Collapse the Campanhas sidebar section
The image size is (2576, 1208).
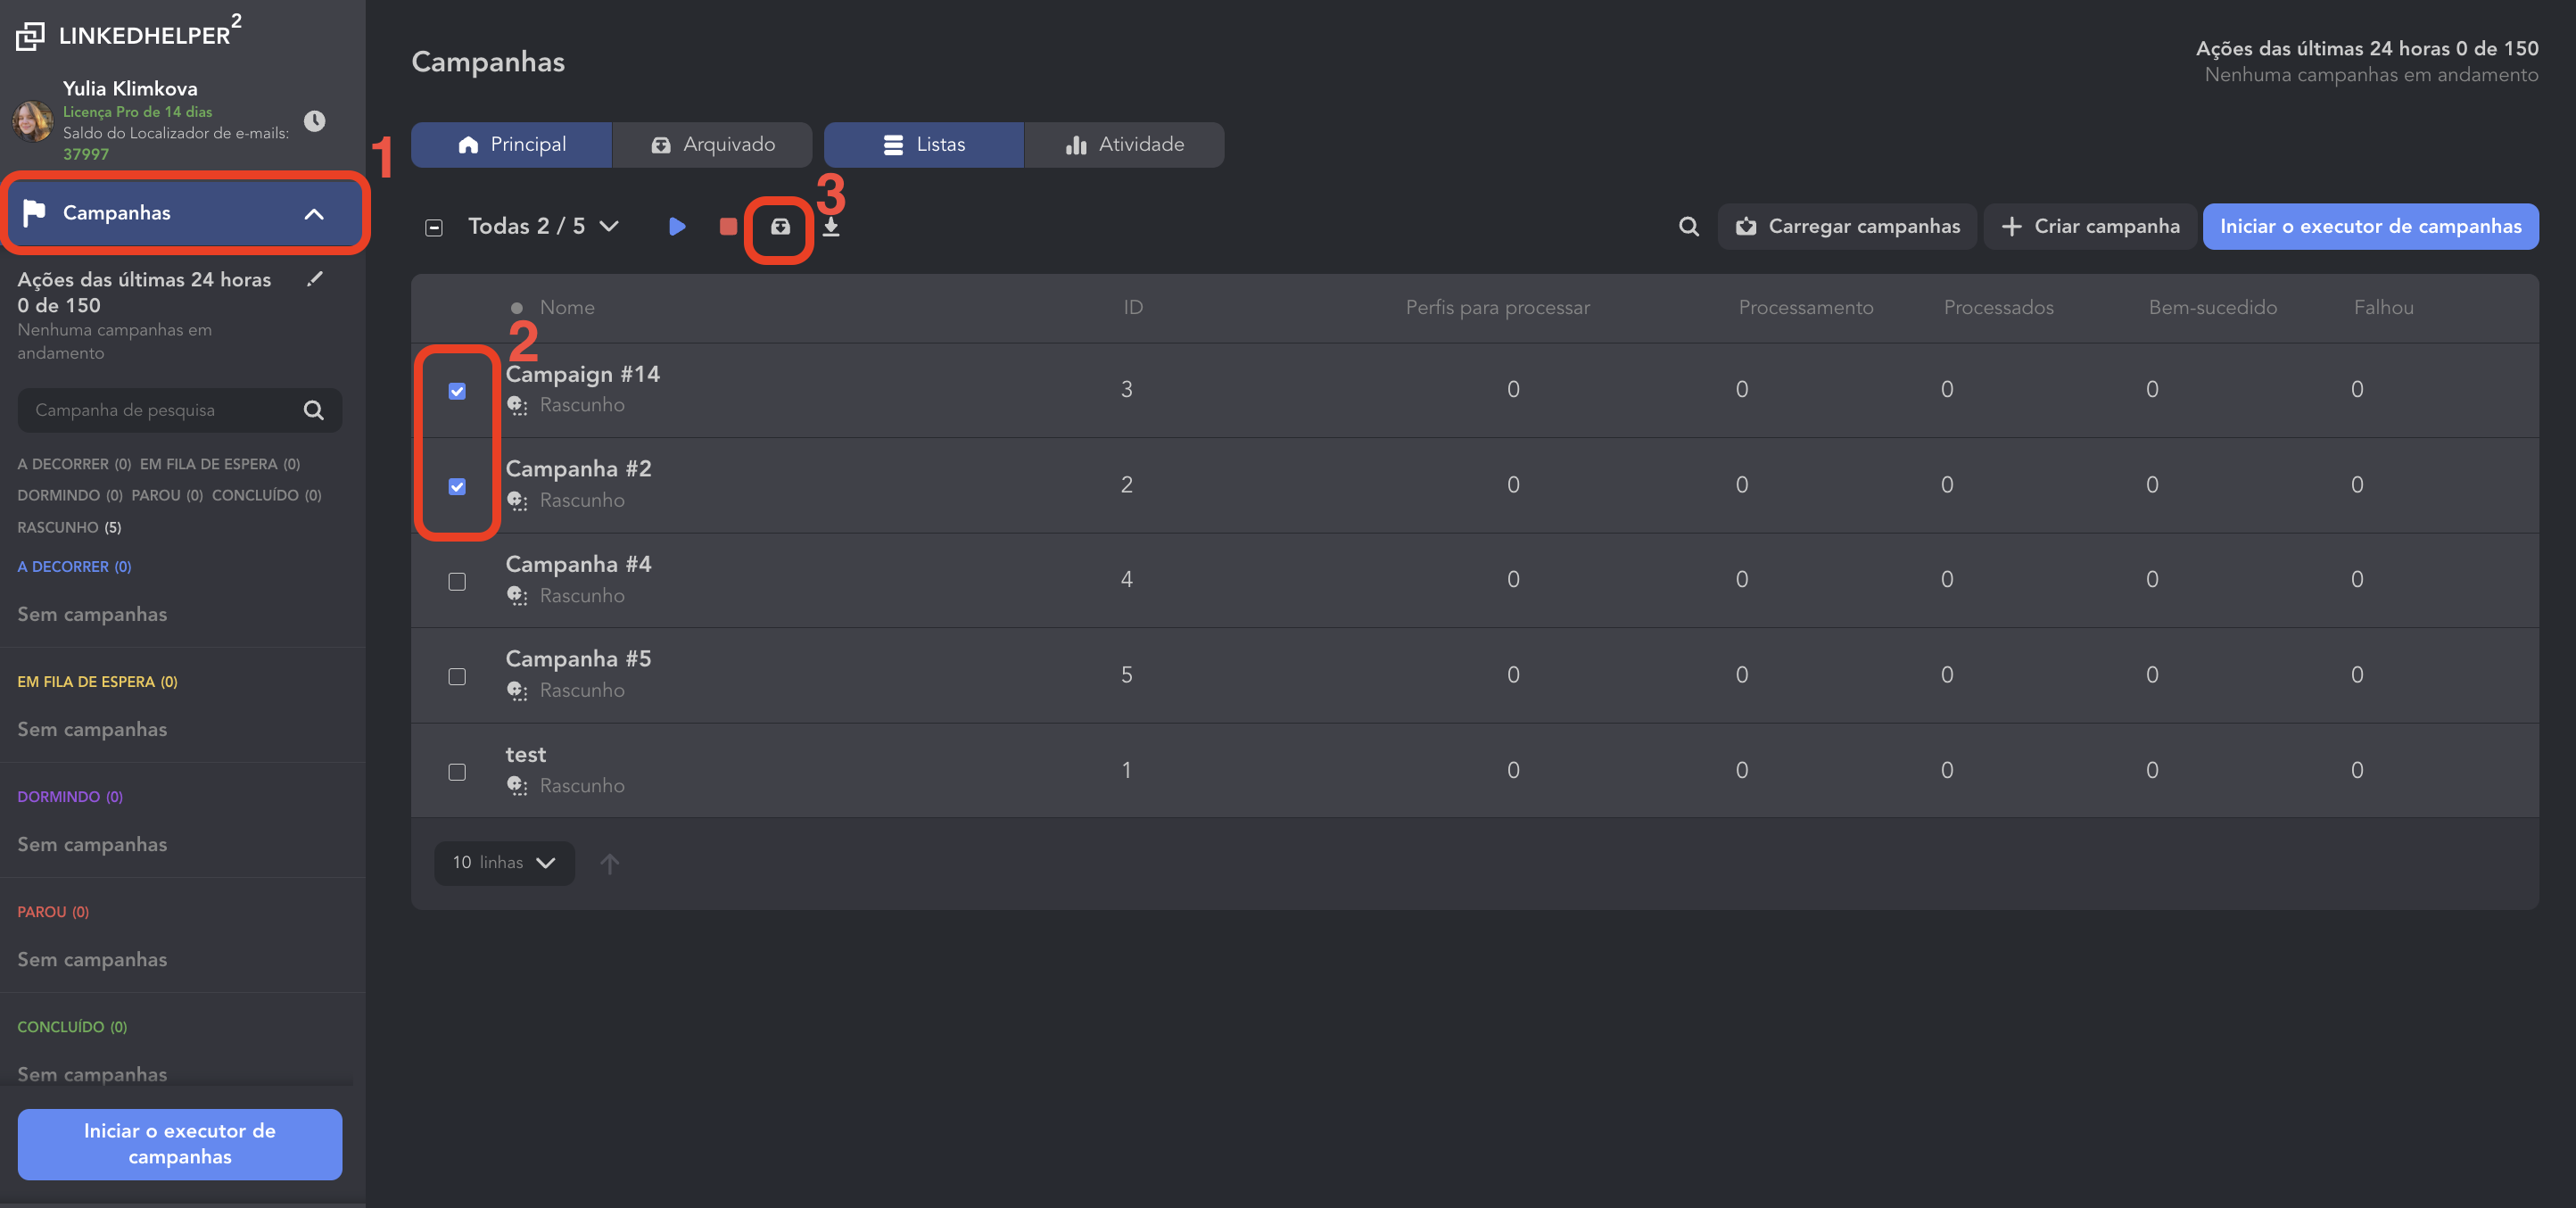[x=314, y=213]
